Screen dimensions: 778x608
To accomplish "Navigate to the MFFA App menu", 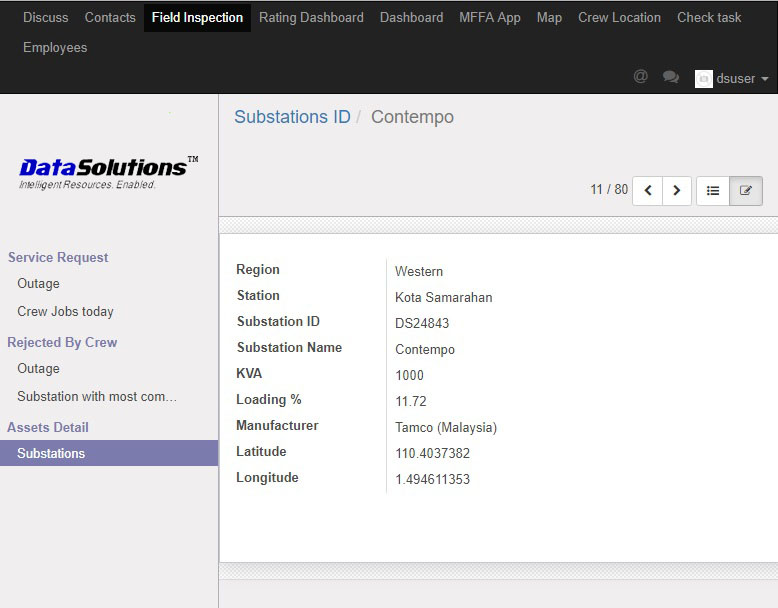I will point(489,17).
